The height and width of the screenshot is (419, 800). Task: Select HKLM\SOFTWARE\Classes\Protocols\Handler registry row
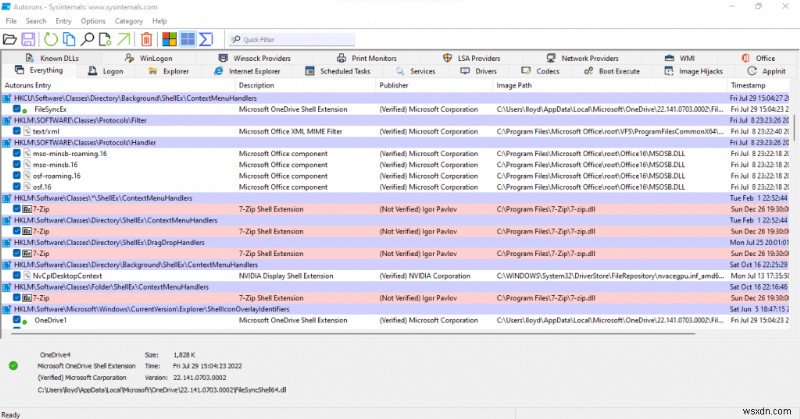(x=395, y=142)
